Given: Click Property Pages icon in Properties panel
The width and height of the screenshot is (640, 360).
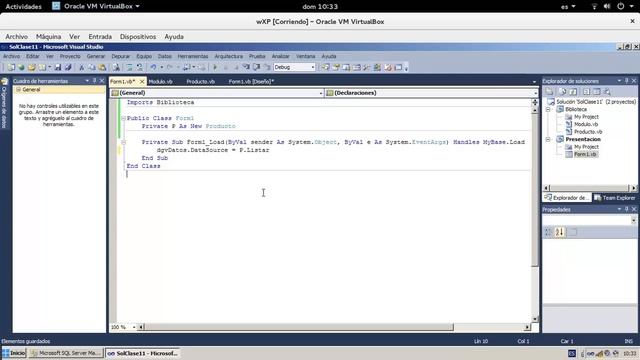Looking at the screenshot, I should click(573, 232).
